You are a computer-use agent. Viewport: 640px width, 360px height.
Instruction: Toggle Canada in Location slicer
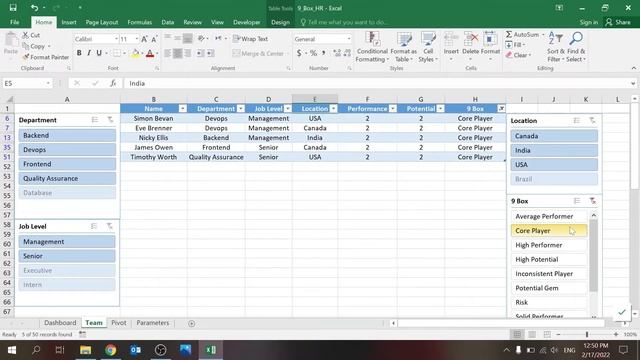click(x=554, y=136)
